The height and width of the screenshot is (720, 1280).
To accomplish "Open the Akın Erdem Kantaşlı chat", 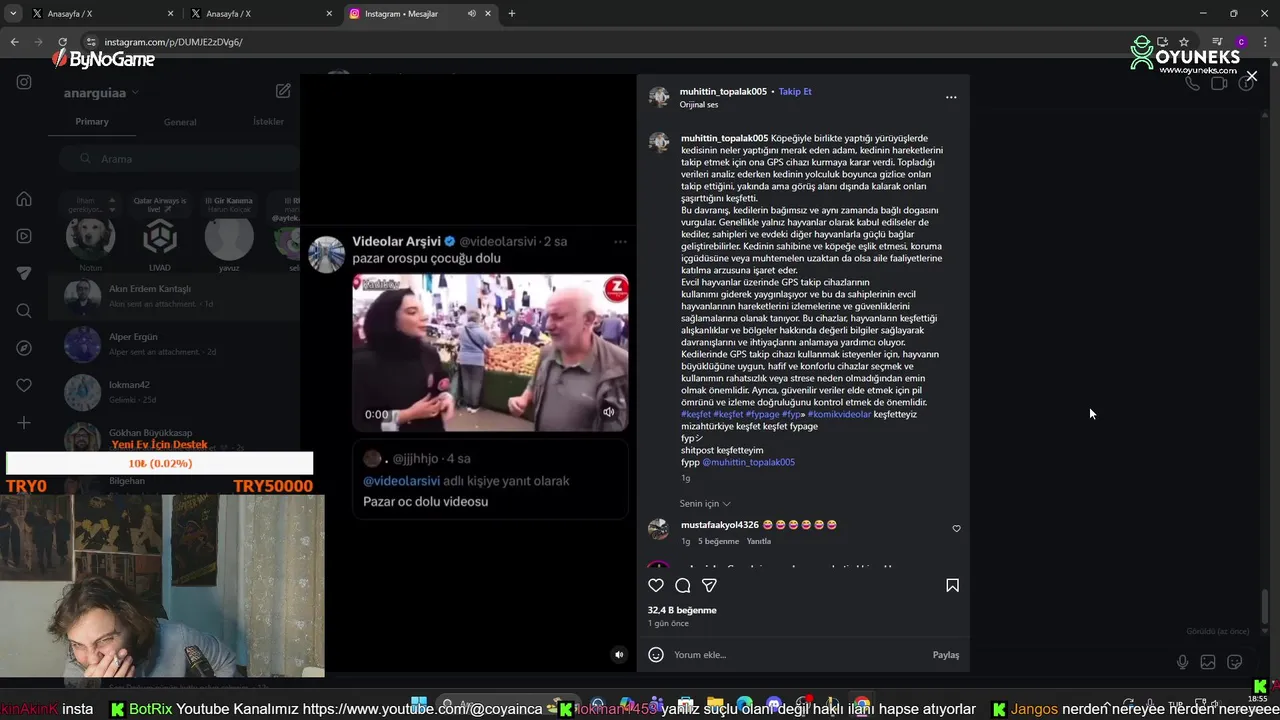I will pos(173,296).
